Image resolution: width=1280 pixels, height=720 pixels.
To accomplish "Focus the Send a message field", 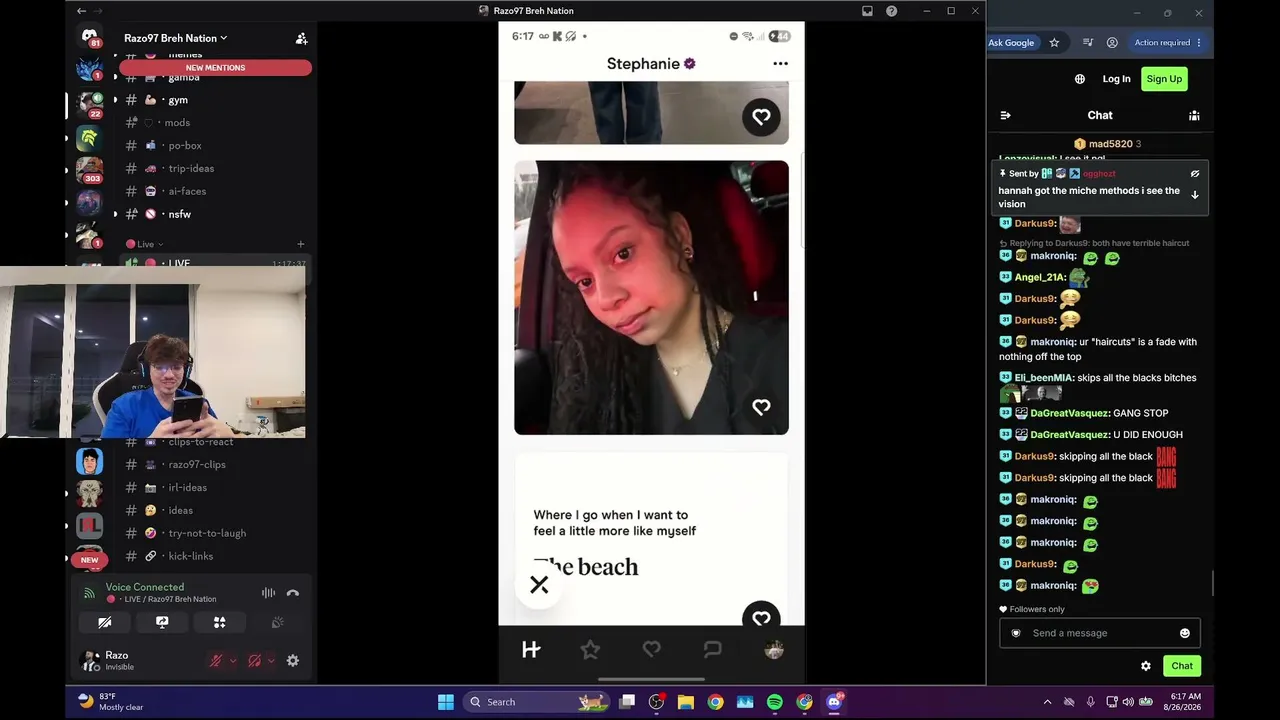I will [x=1100, y=633].
